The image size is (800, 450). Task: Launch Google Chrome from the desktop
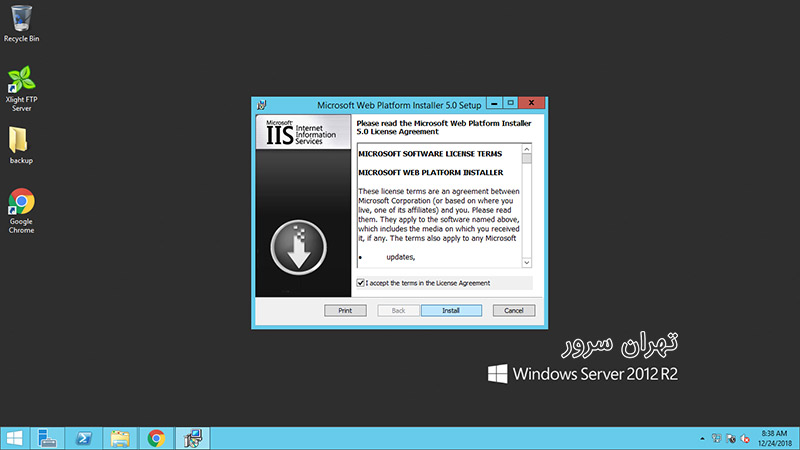pos(21,202)
